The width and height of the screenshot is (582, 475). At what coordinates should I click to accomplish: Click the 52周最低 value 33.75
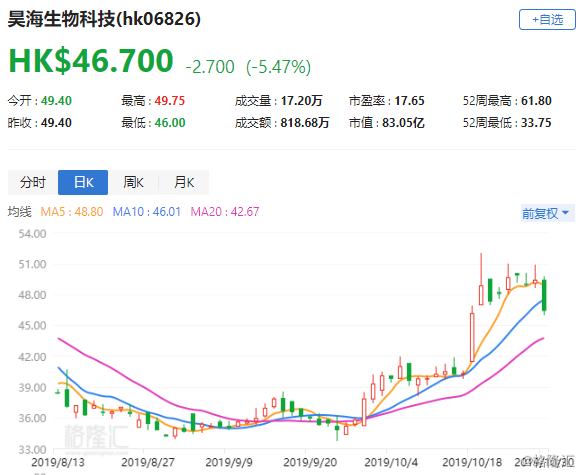(536, 122)
